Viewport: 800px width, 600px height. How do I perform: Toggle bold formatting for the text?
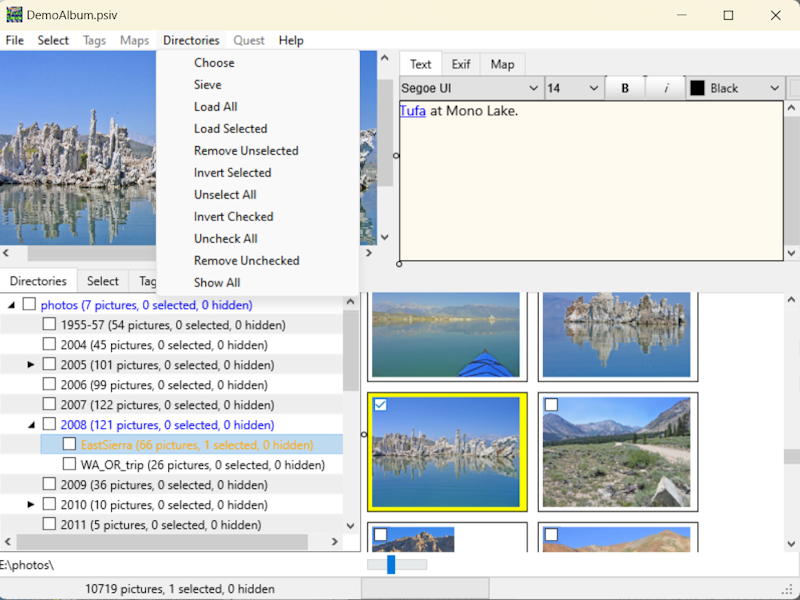[625, 87]
